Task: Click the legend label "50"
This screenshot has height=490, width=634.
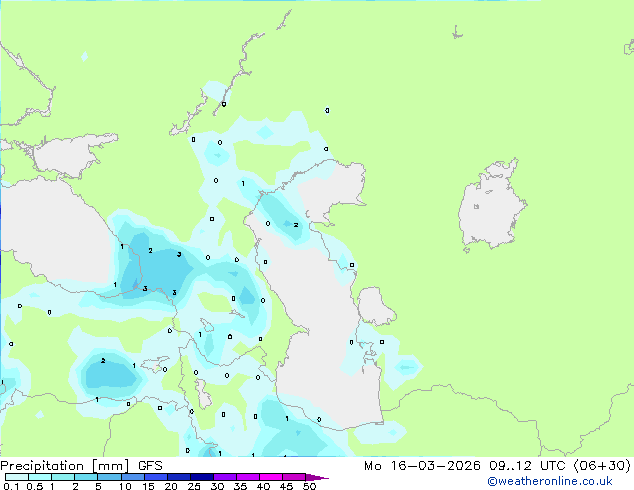Action: (310, 486)
